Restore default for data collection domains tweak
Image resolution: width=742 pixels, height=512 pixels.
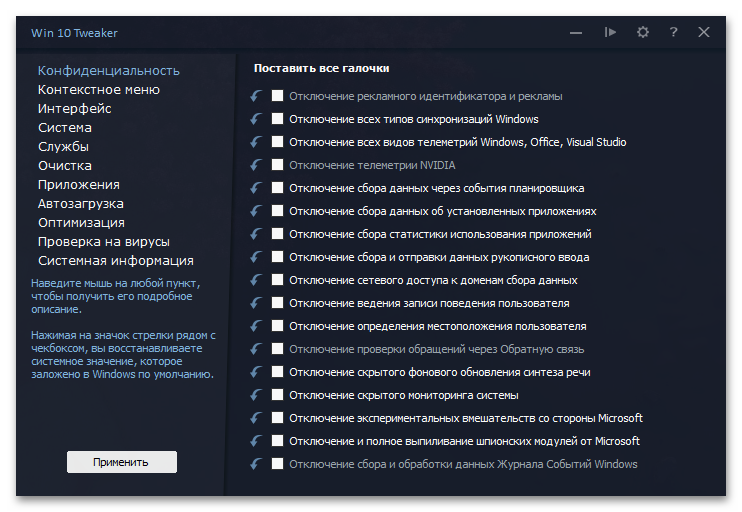[x=256, y=280]
